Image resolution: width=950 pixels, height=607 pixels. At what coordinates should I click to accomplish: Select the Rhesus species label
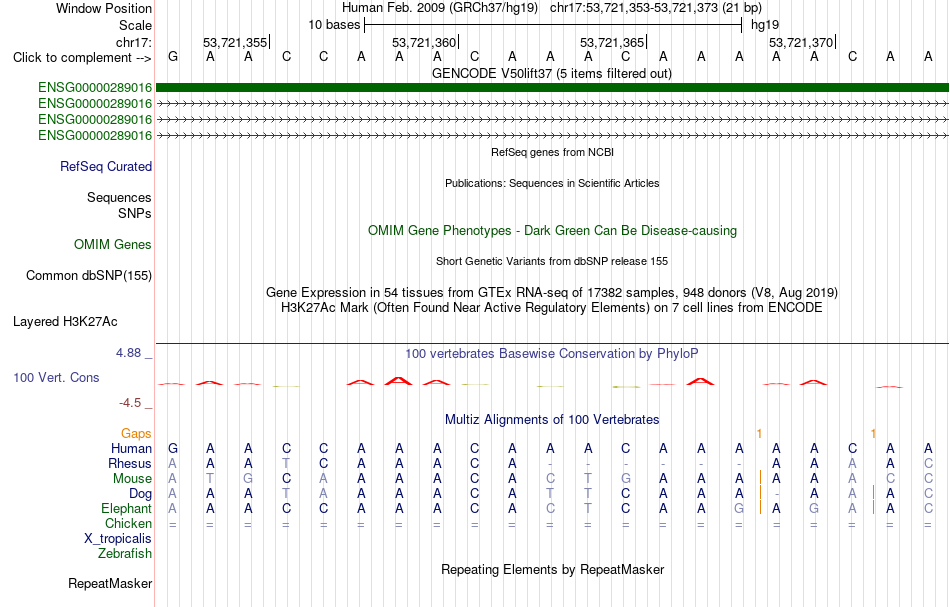pyautogui.click(x=130, y=463)
